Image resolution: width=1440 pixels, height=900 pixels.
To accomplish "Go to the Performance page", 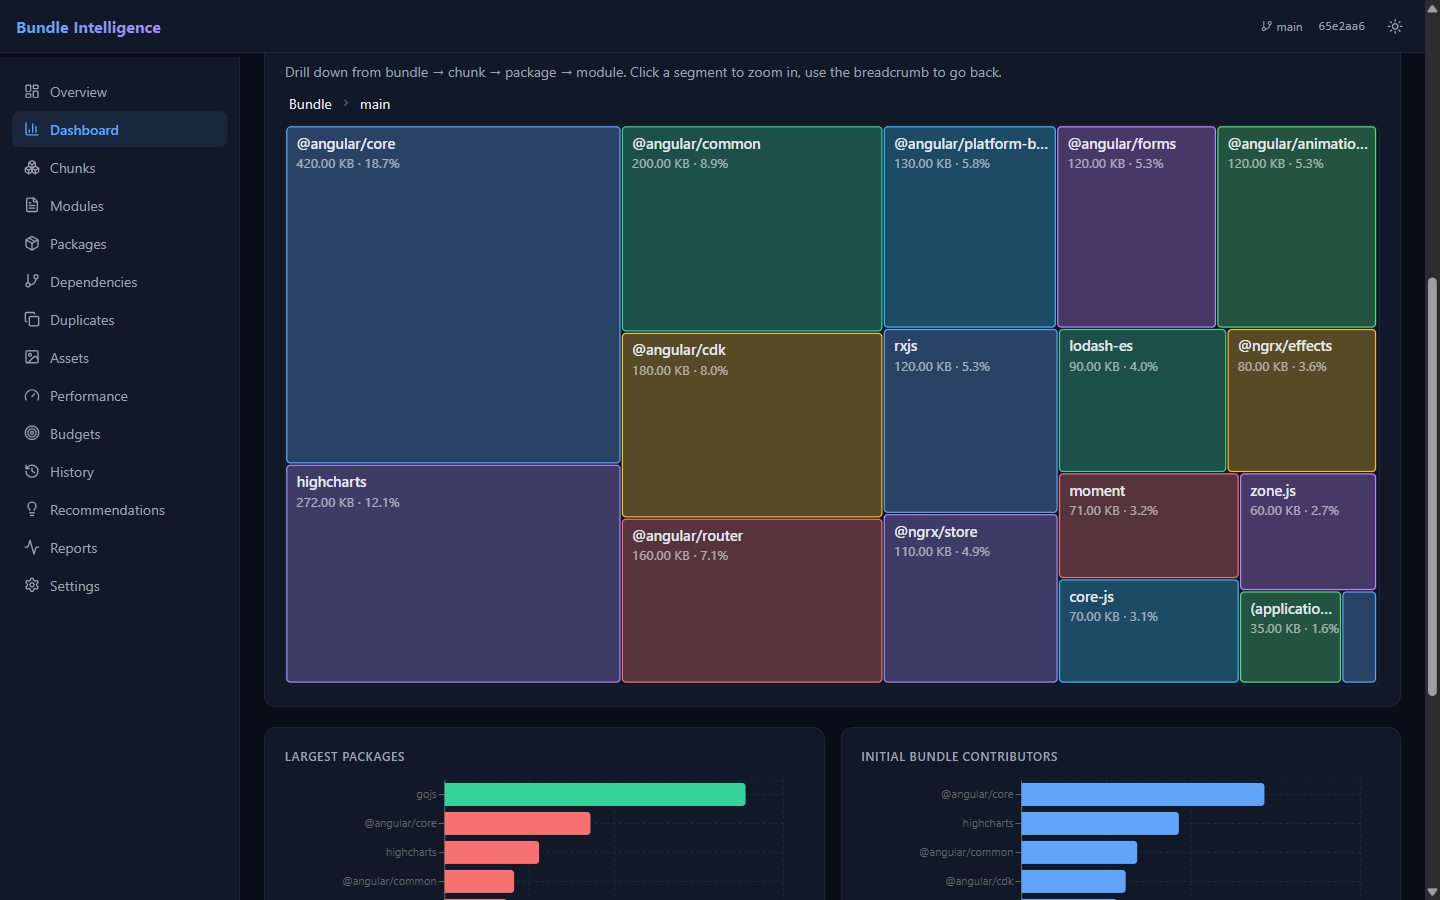I will point(119,396).
